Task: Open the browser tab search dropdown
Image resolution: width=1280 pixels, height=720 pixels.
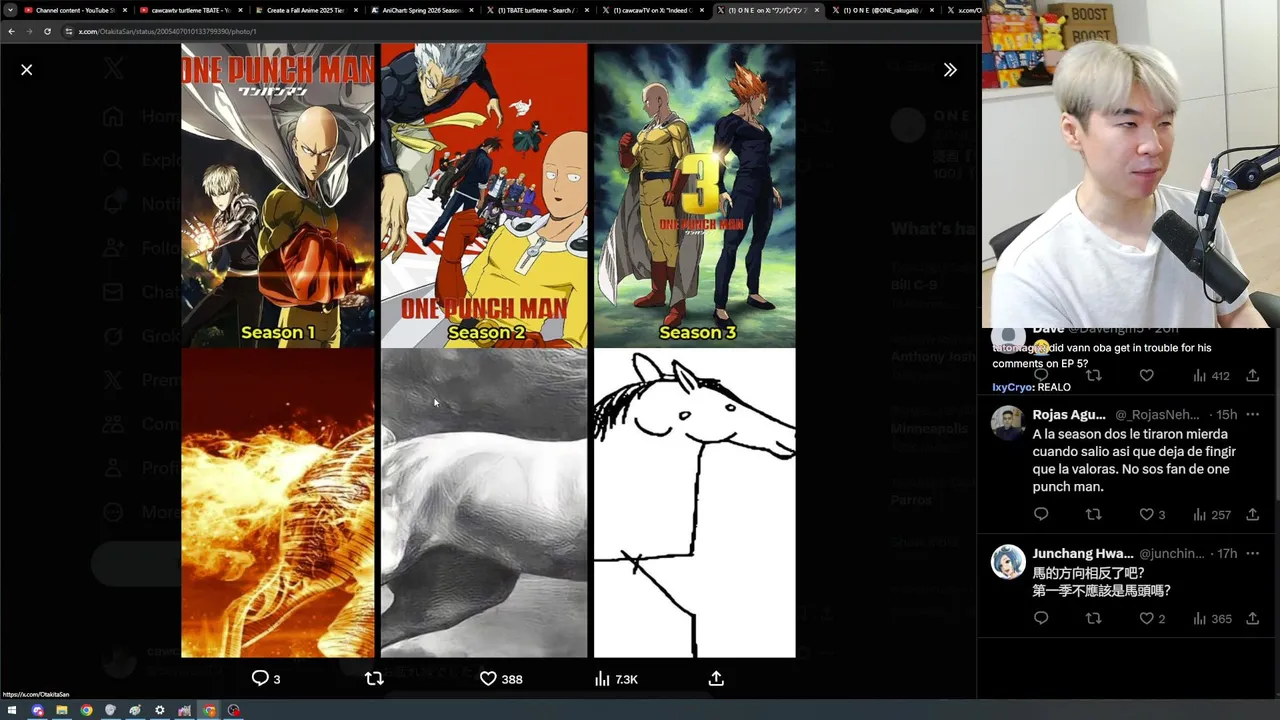Action: tap(10, 10)
